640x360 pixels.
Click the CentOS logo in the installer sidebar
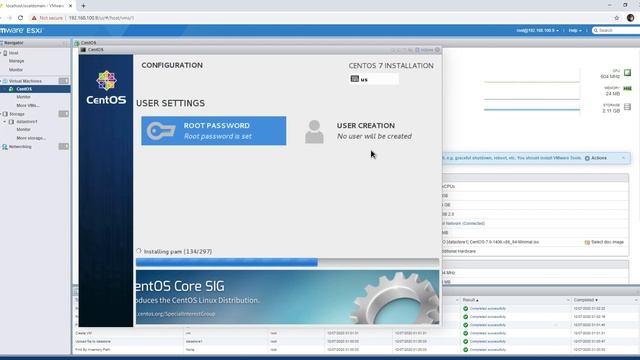106,88
